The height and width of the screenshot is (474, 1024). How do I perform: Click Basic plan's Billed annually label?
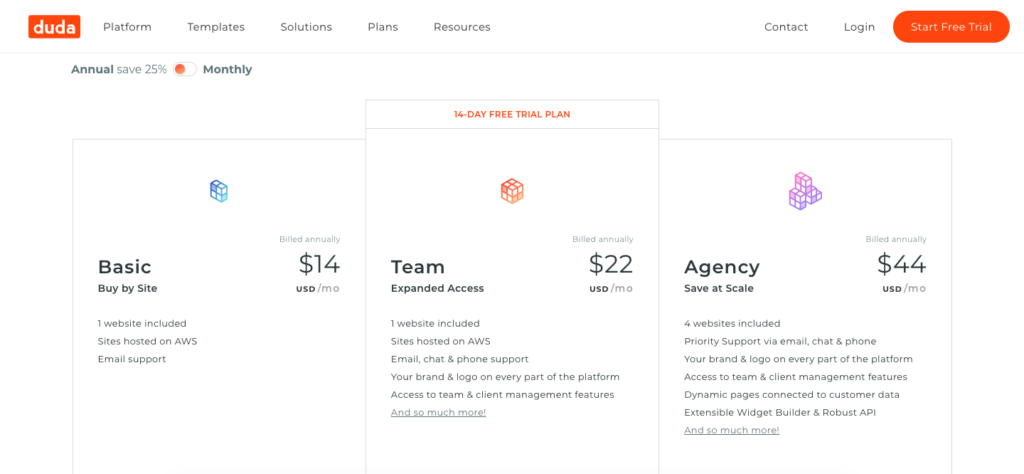tap(310, 240)
